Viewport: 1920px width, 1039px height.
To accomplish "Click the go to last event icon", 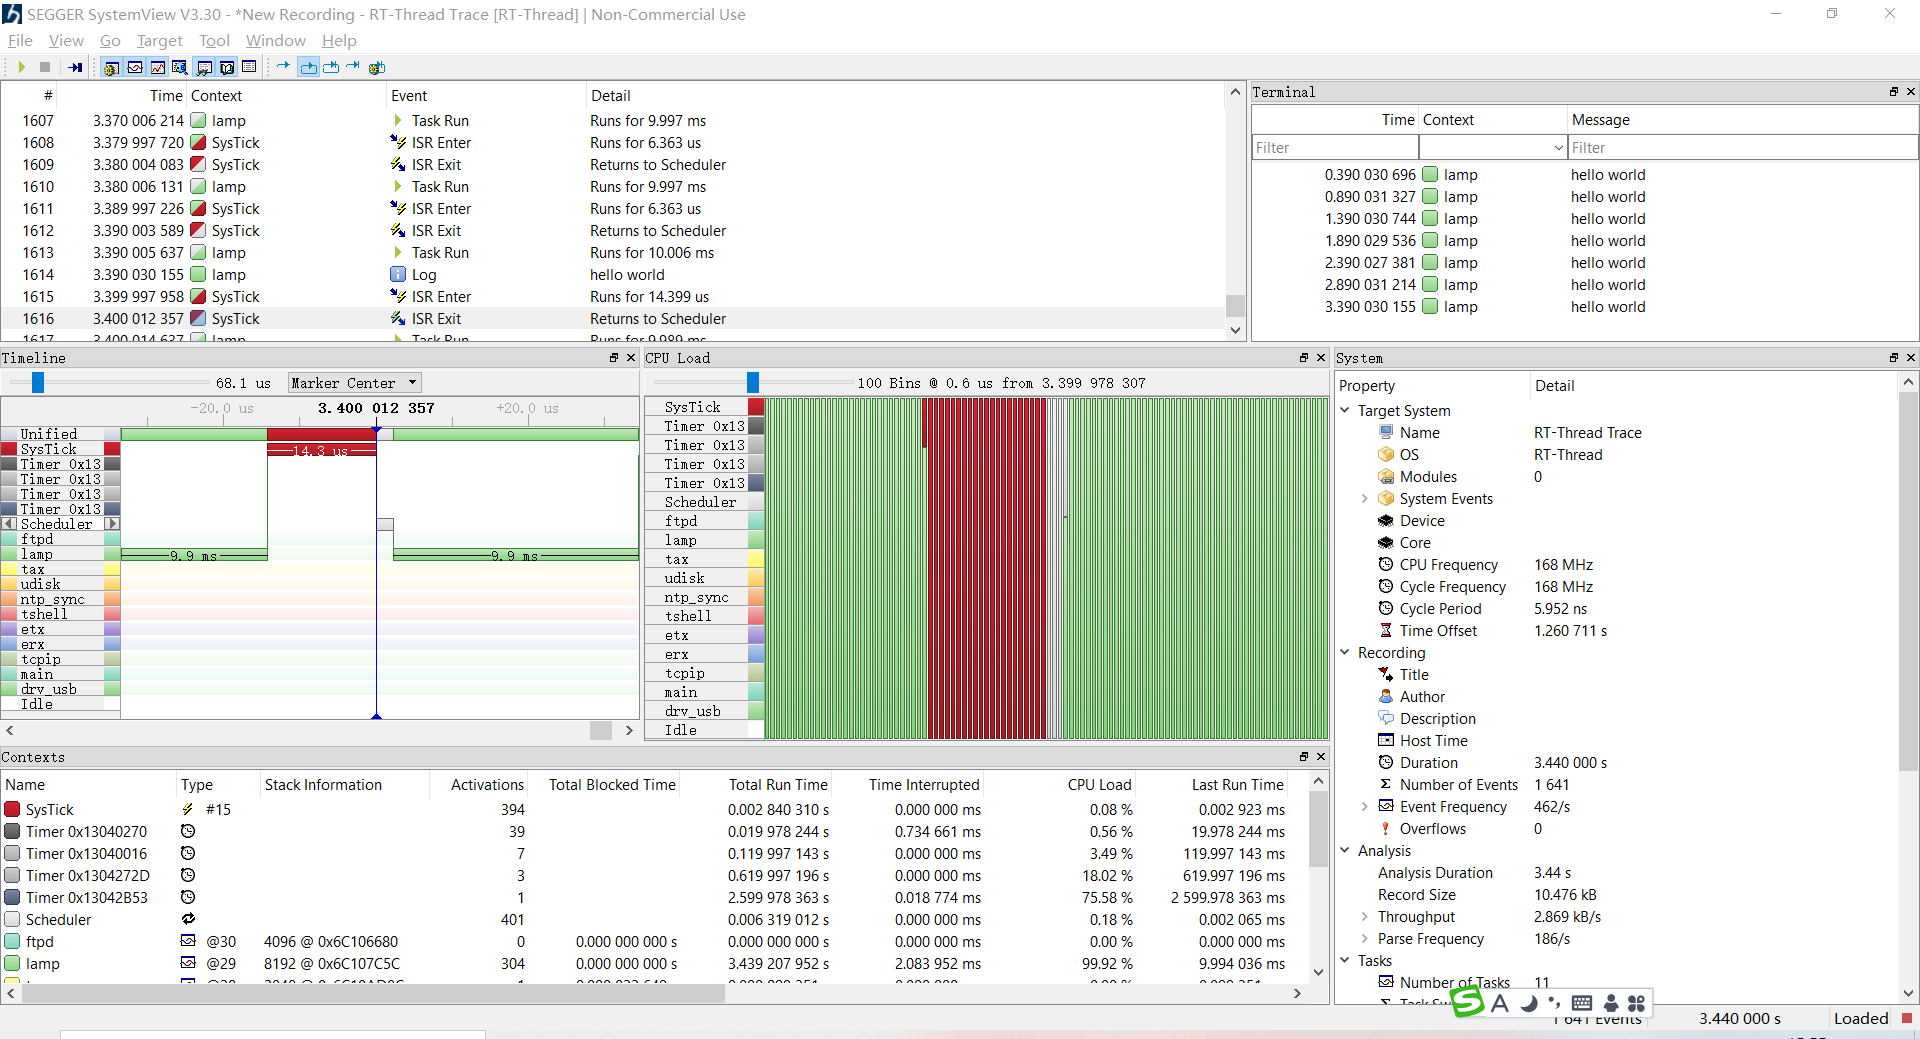I will click(353, 67).
